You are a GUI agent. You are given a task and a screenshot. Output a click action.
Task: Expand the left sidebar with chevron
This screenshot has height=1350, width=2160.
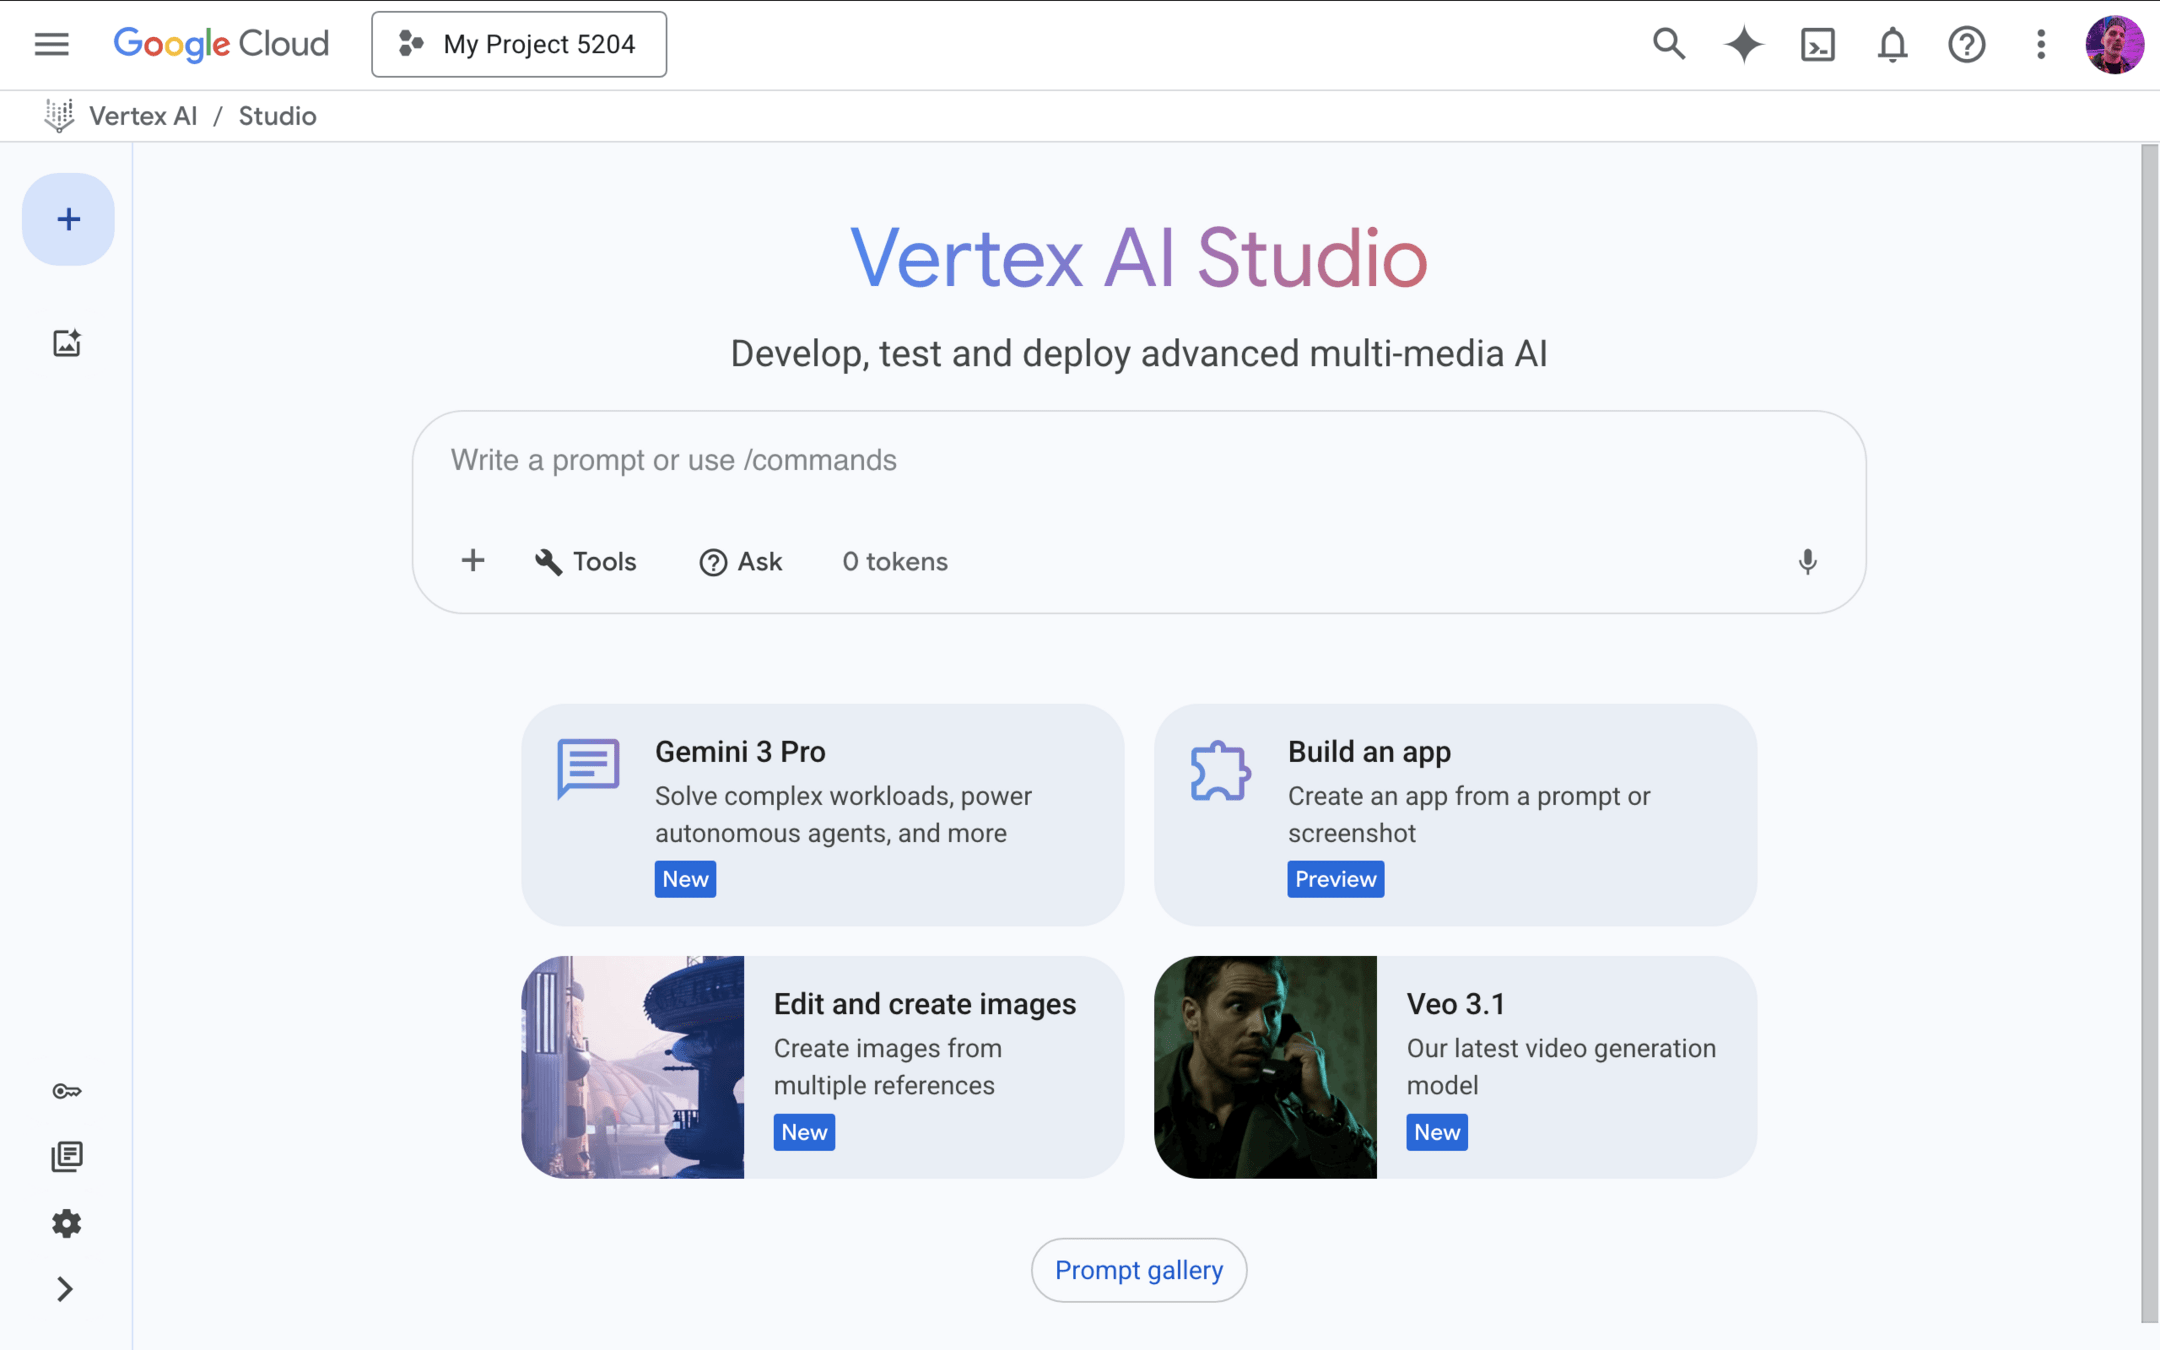pyautogui.click(x=65, y=1289)
